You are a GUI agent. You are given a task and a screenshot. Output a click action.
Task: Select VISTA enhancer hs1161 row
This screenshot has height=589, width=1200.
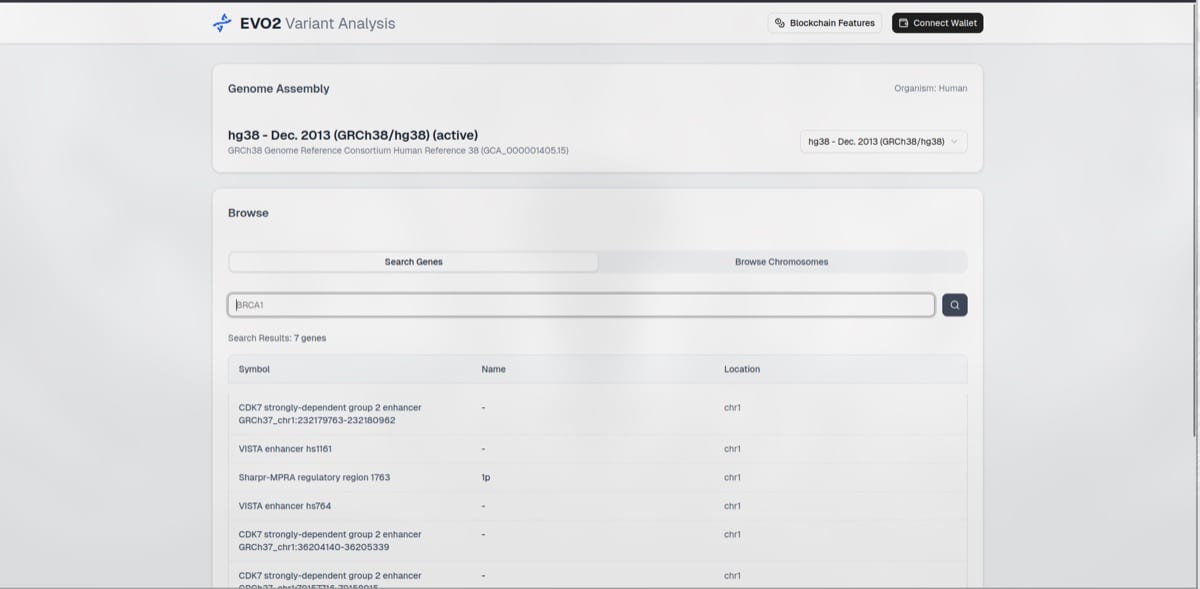(597, 449)
